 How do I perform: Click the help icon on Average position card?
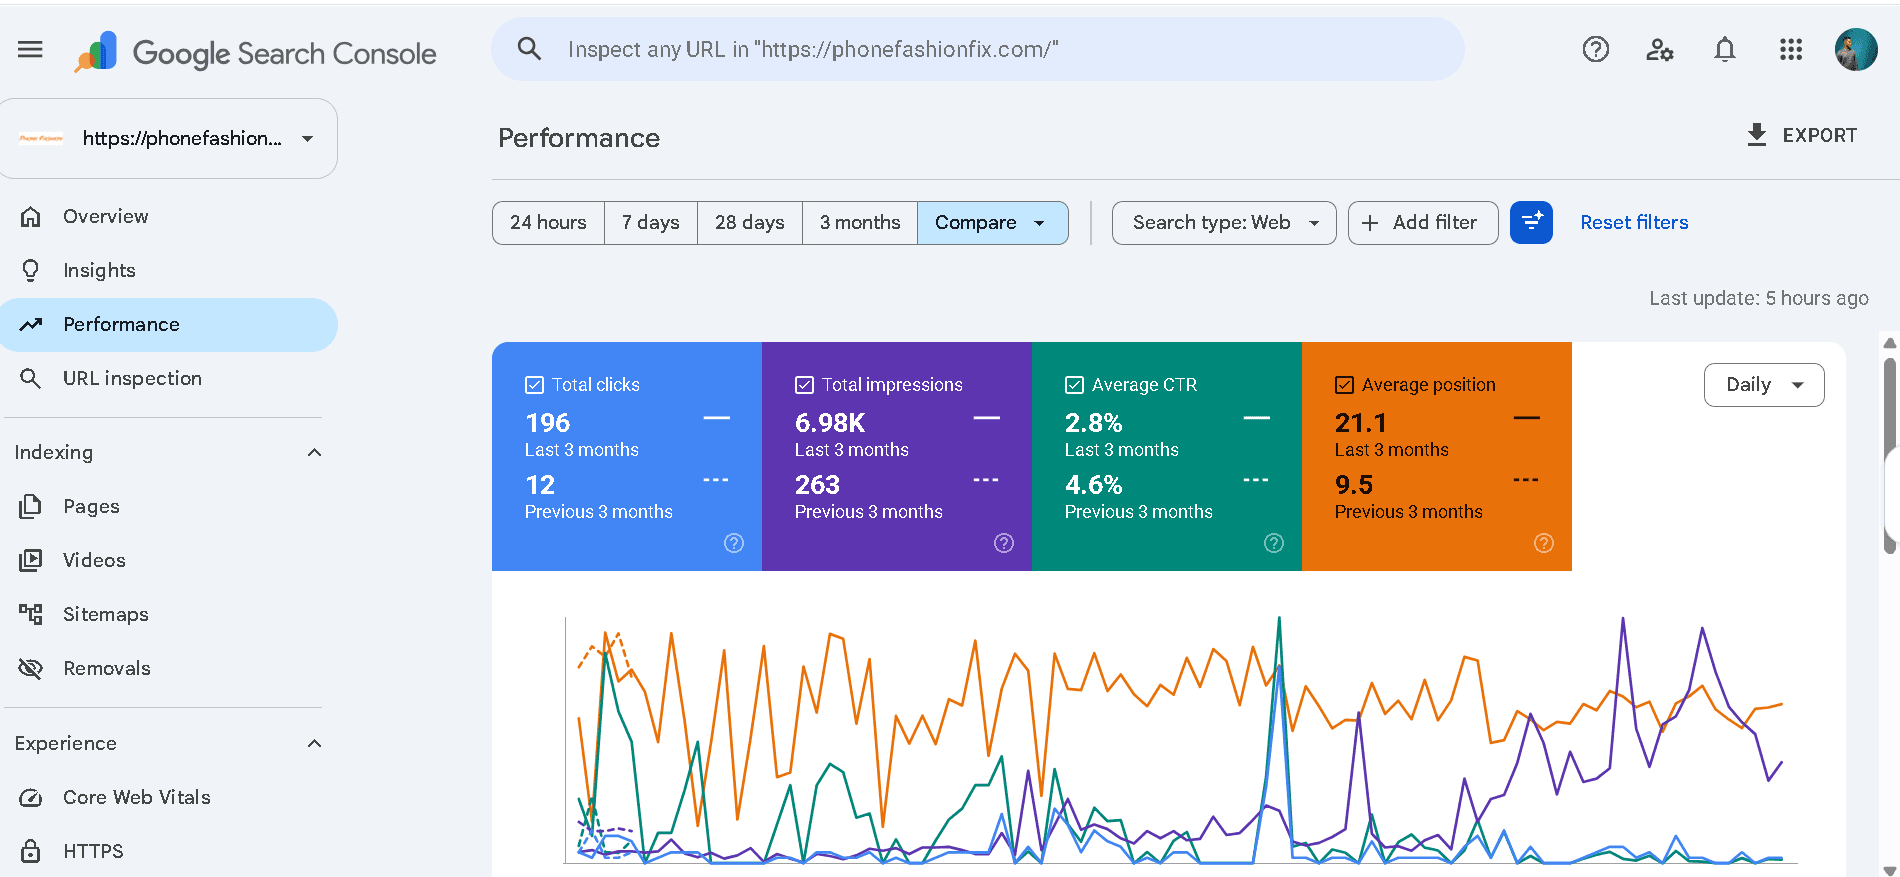coord(1544,543)
